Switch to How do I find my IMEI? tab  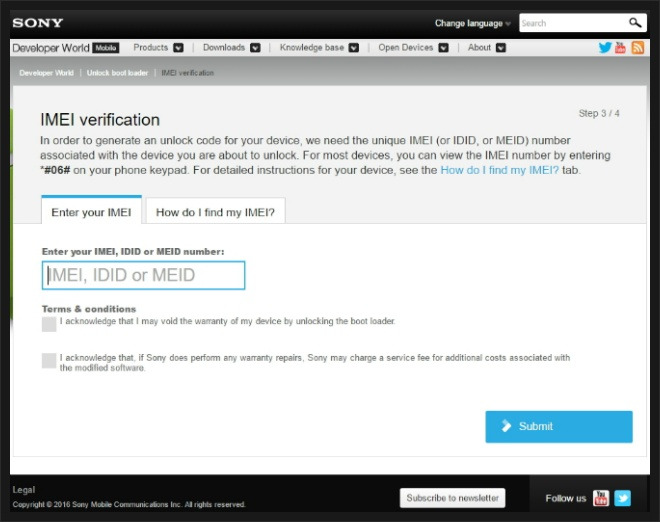click(215, 211)
